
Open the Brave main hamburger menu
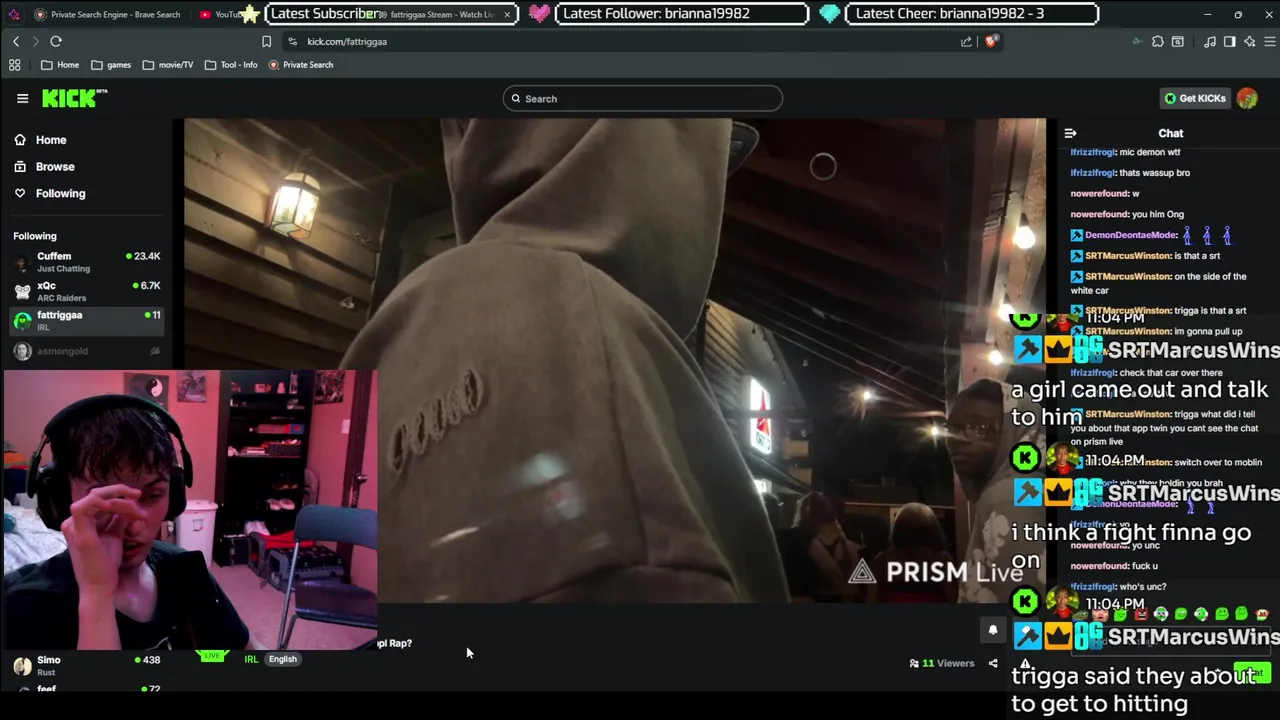(x=1269, y=41)
